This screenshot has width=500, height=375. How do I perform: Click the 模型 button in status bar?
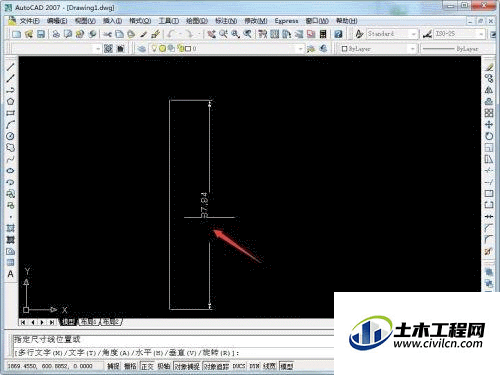[x=287, y=366]
